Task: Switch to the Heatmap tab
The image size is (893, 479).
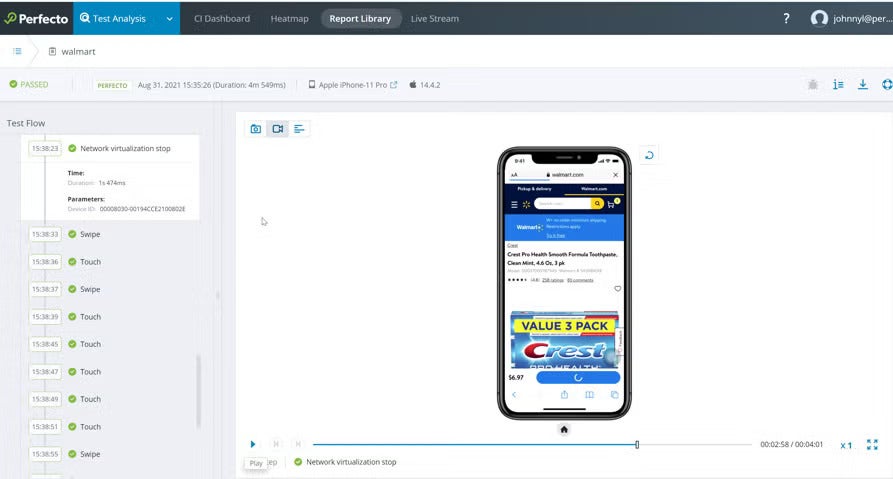Action: click(x=289, y=18)
